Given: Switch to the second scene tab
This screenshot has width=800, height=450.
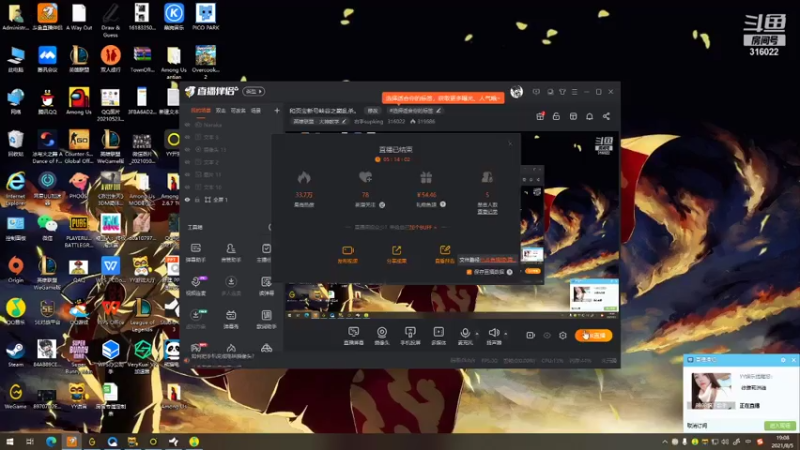Looking at the screenshot, I should tap(220, 110).
